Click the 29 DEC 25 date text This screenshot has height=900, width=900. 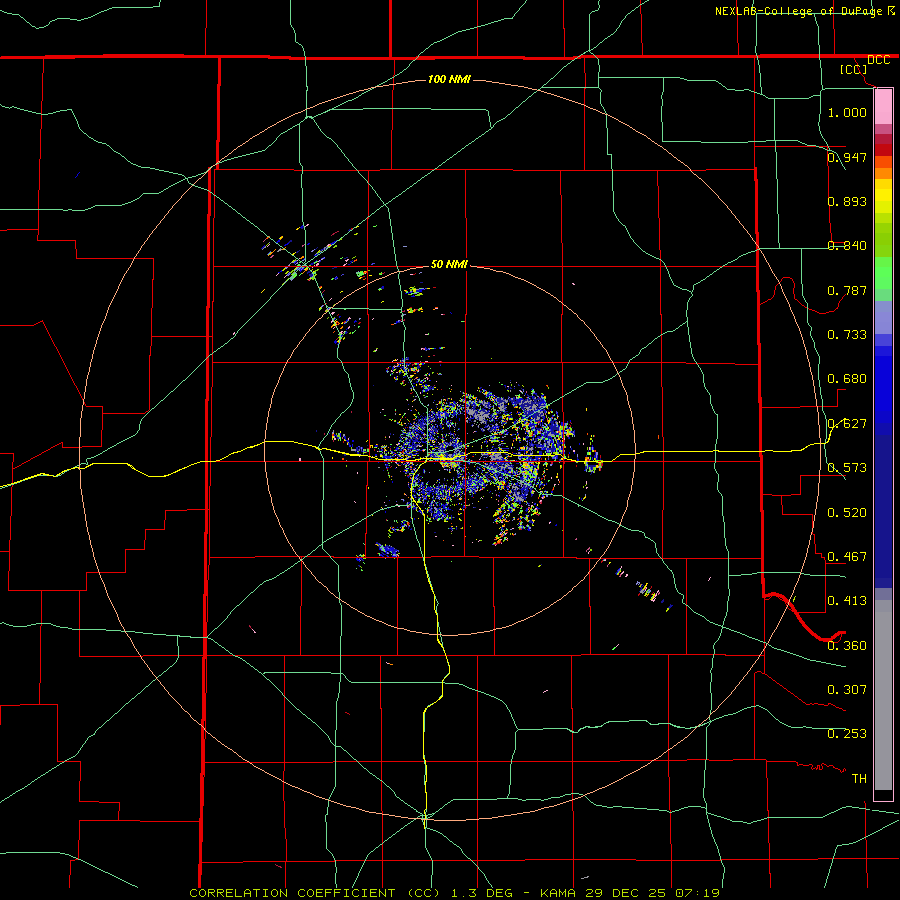(x=626, y=893)
